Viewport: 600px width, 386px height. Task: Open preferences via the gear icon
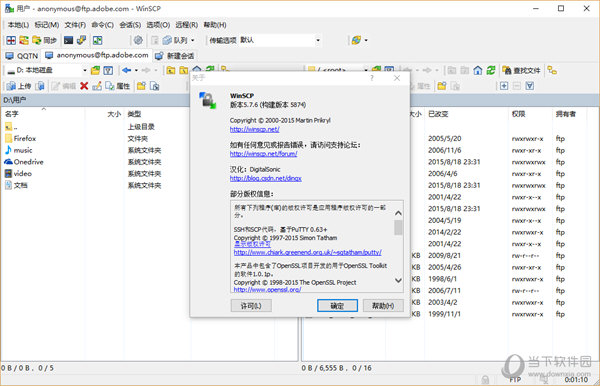[138, 40]
